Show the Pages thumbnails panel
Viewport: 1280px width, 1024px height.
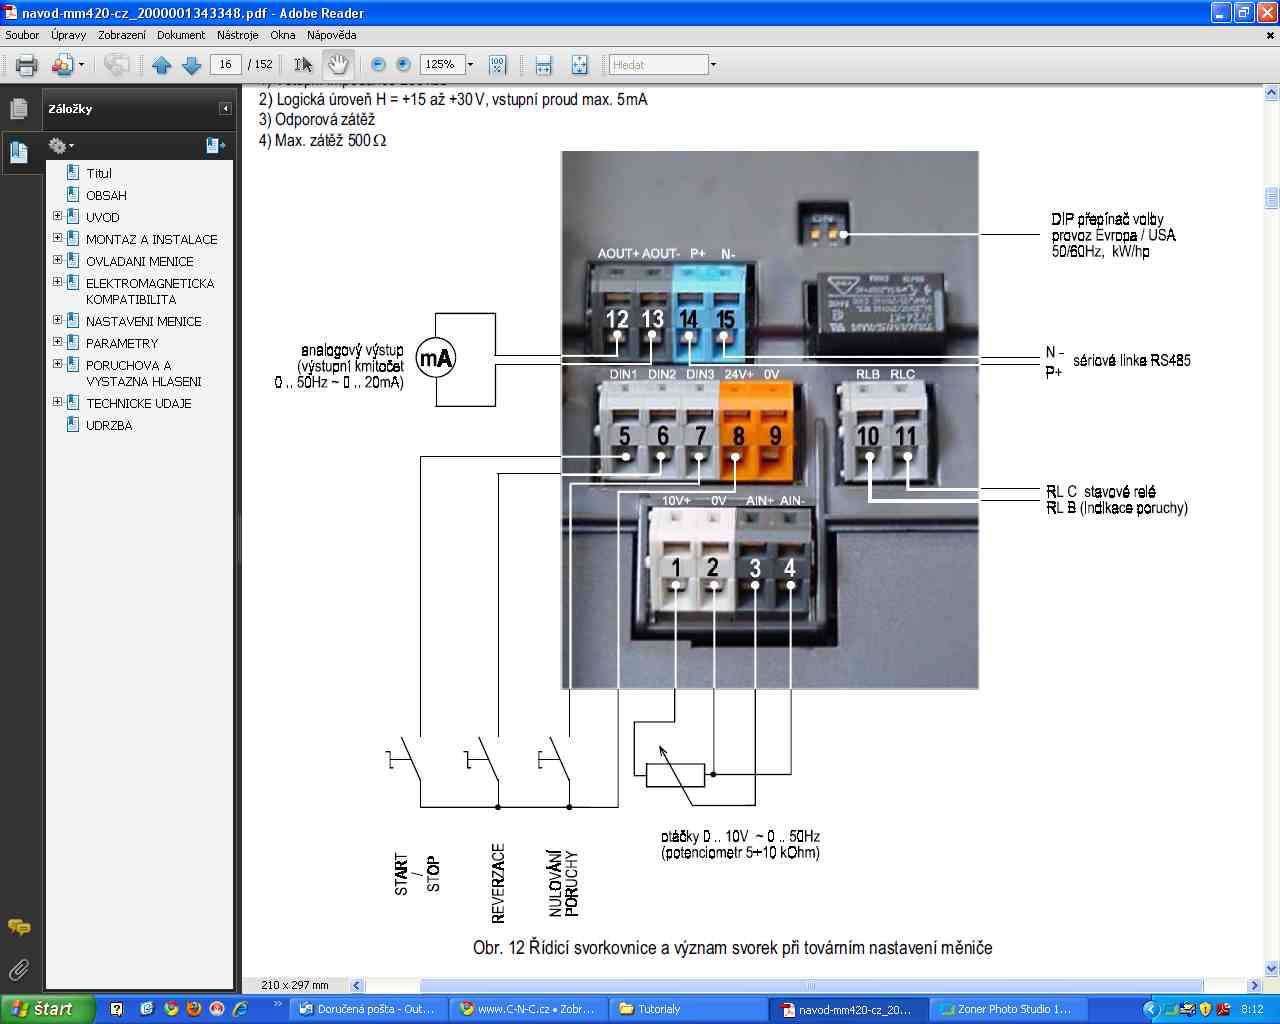pyautogui.click(x=19, y=109)
